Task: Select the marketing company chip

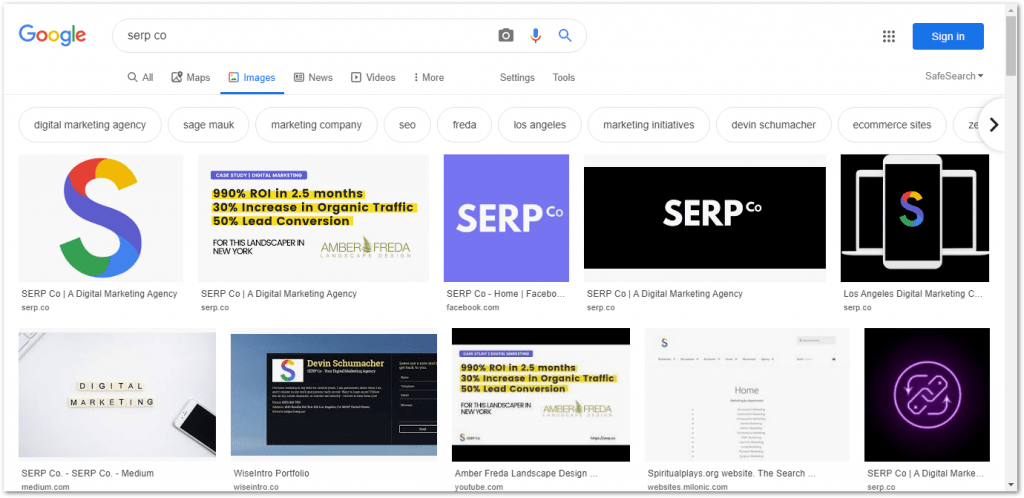Action: pos(316,125)
